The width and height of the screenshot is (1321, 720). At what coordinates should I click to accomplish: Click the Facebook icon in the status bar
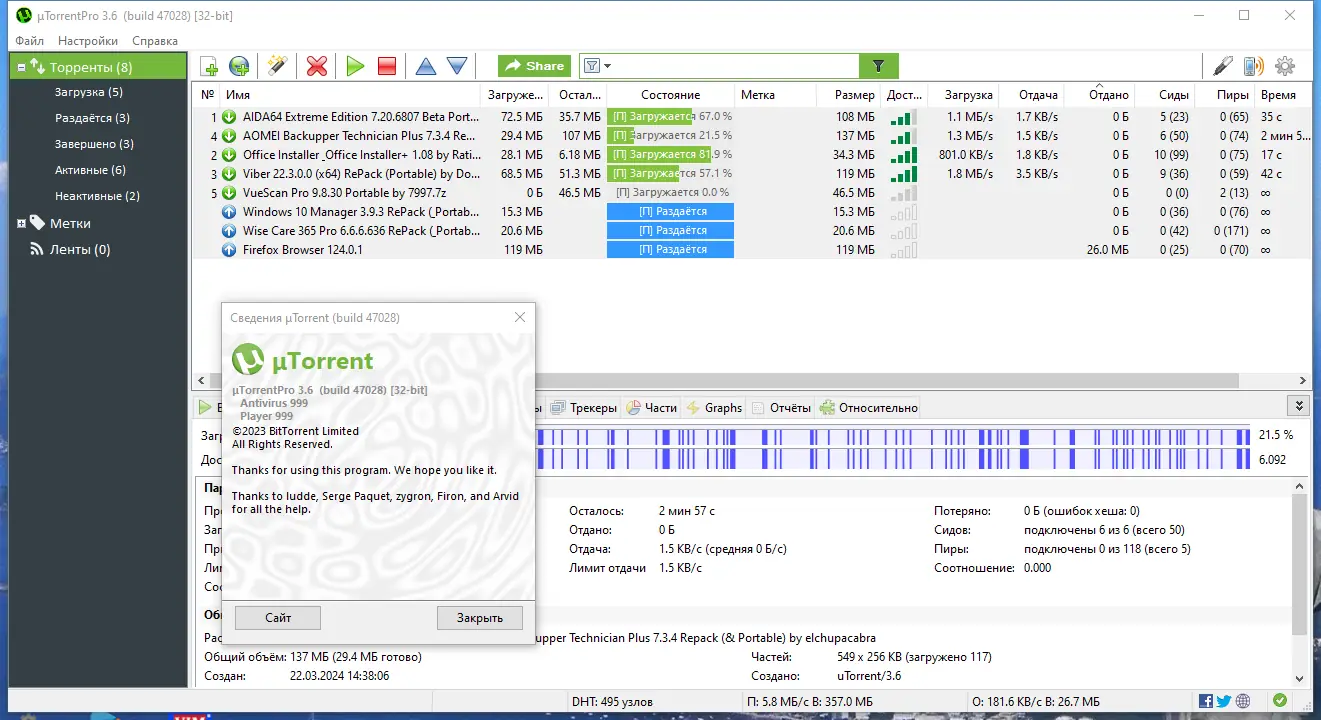(1206, 701)
